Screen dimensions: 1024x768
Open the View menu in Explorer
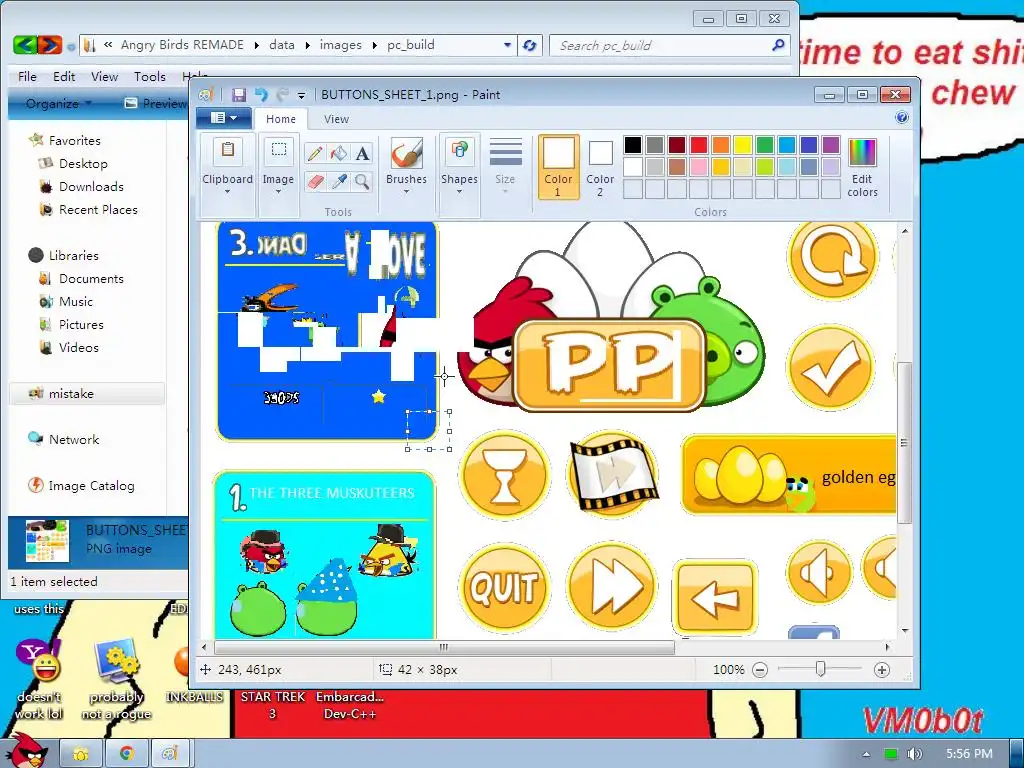[104, 76]
